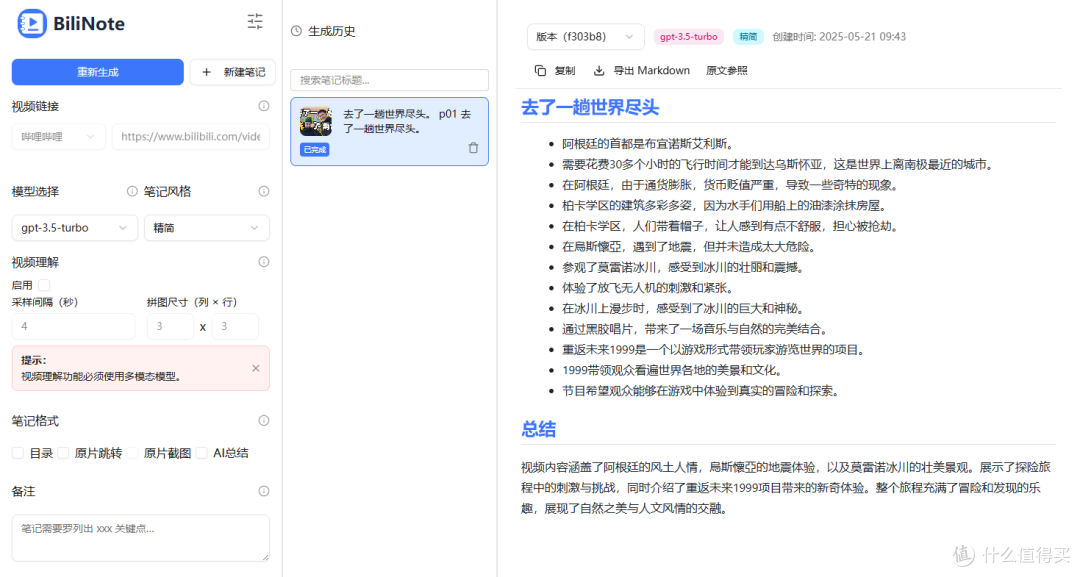
Task: Click the info icon next to 视频链接
Action: [263, 105]
